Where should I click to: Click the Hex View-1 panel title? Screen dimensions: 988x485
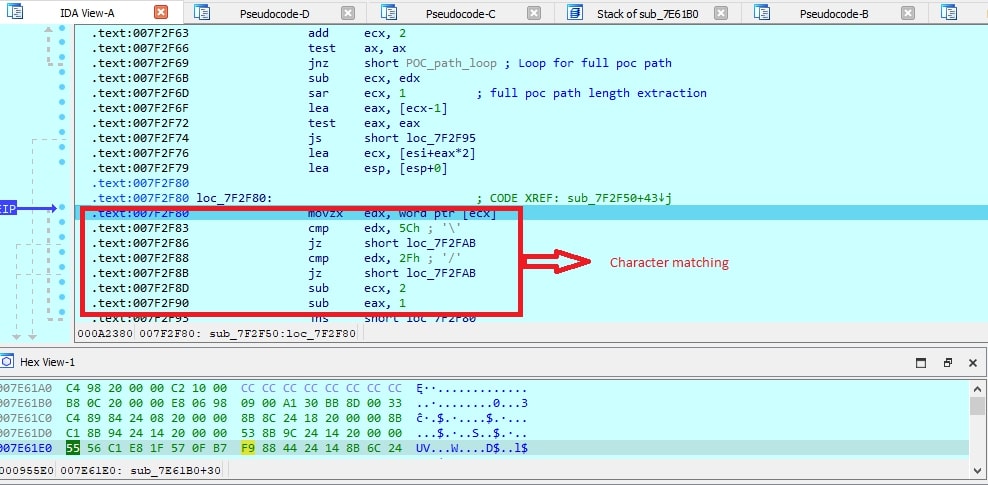(x=47, y=362)
